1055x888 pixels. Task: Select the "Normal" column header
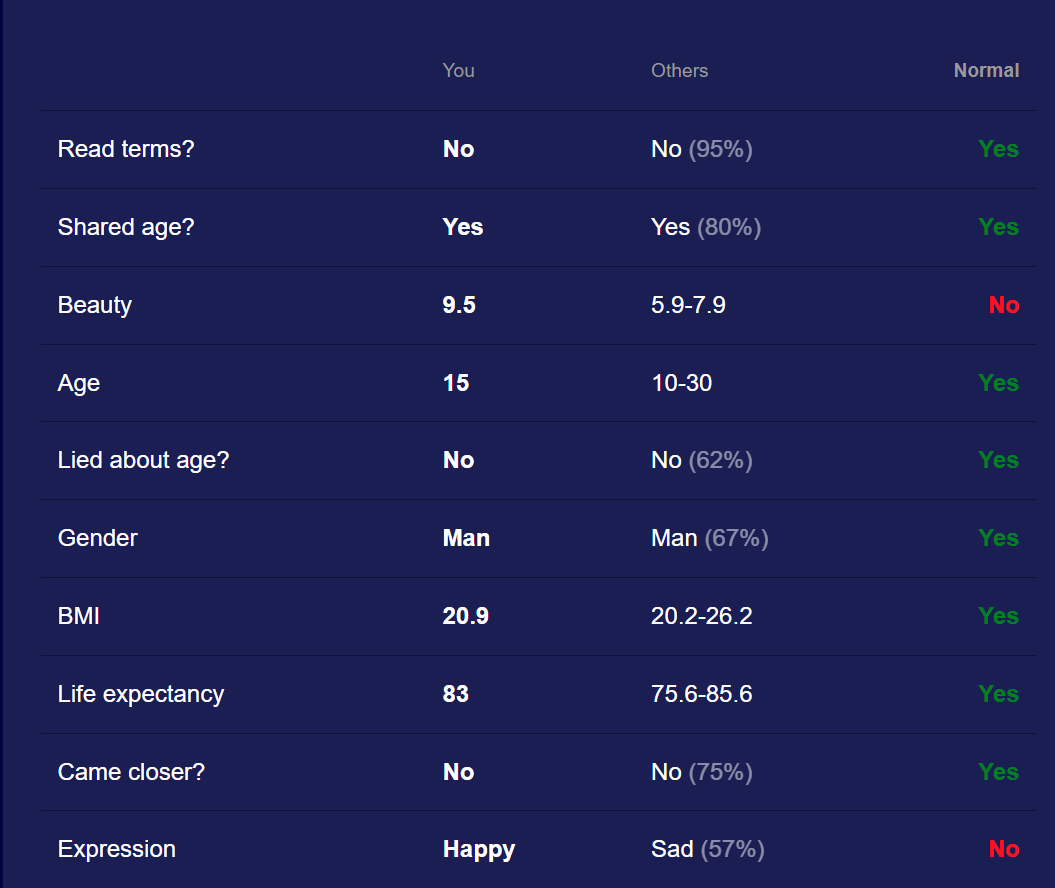click(986, 71)
